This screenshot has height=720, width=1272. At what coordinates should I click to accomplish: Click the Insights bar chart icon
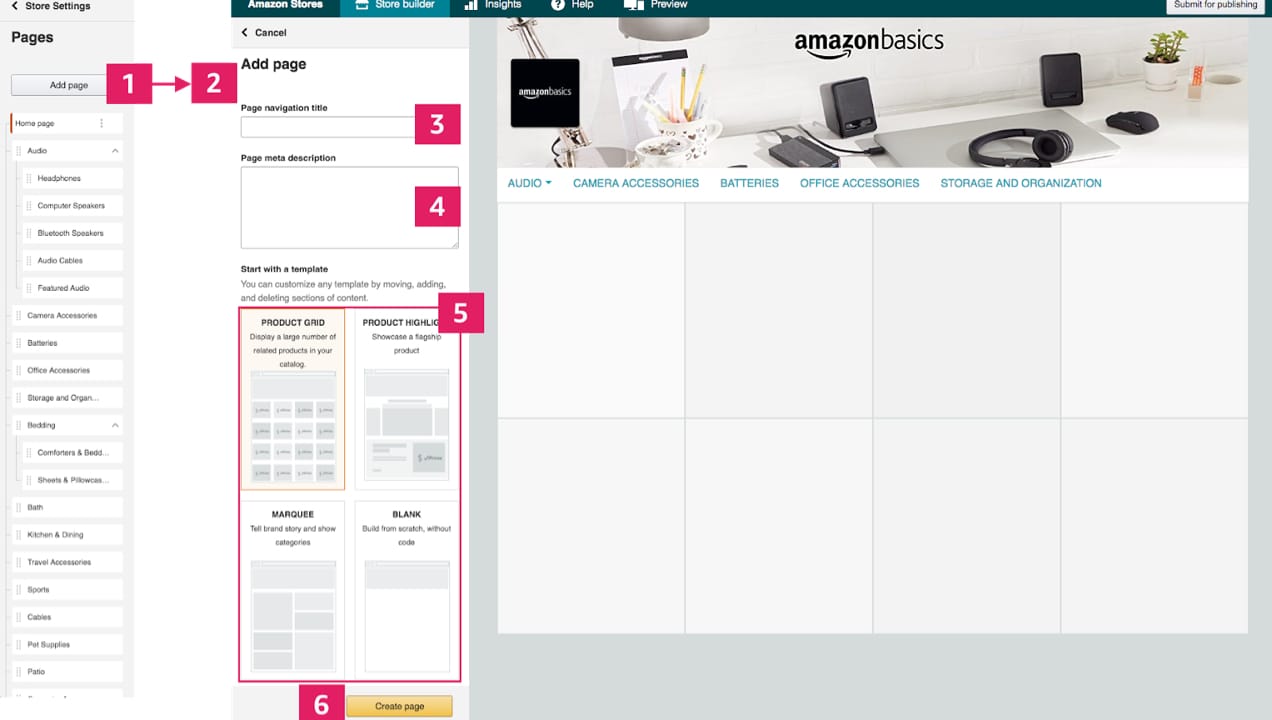471,5
